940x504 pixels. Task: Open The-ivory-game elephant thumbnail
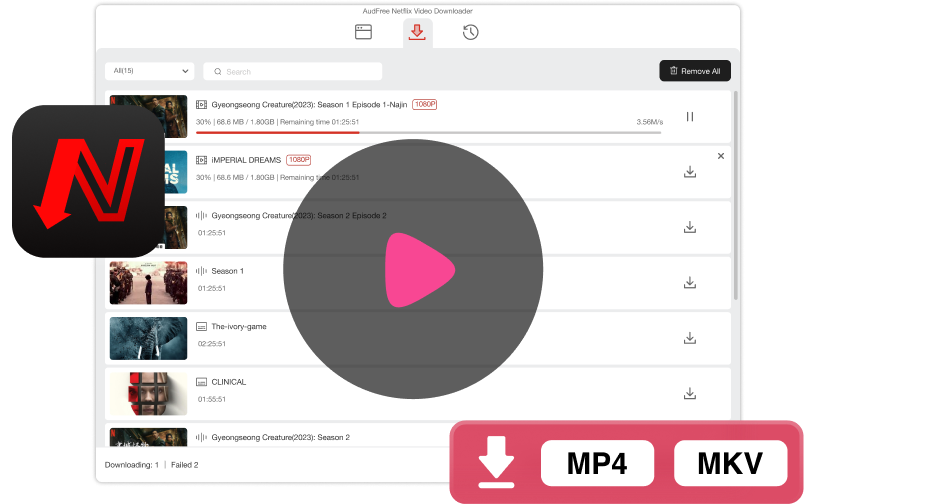(148, 338)
